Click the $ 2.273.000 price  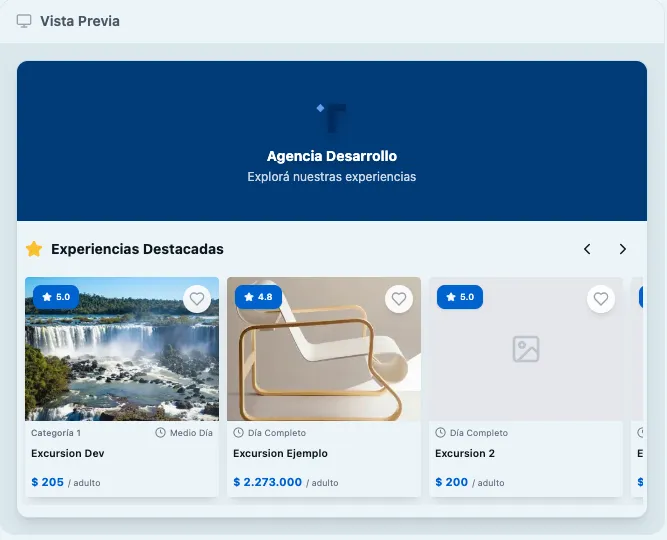[x=268, y=482]
